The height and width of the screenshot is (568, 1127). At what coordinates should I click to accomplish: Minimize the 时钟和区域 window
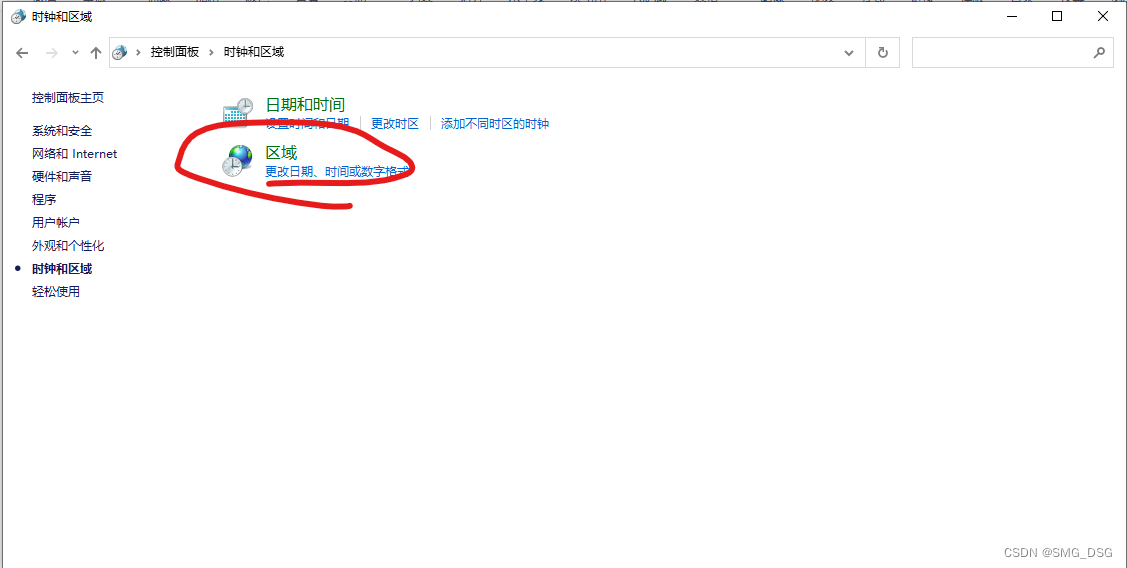1011,17
